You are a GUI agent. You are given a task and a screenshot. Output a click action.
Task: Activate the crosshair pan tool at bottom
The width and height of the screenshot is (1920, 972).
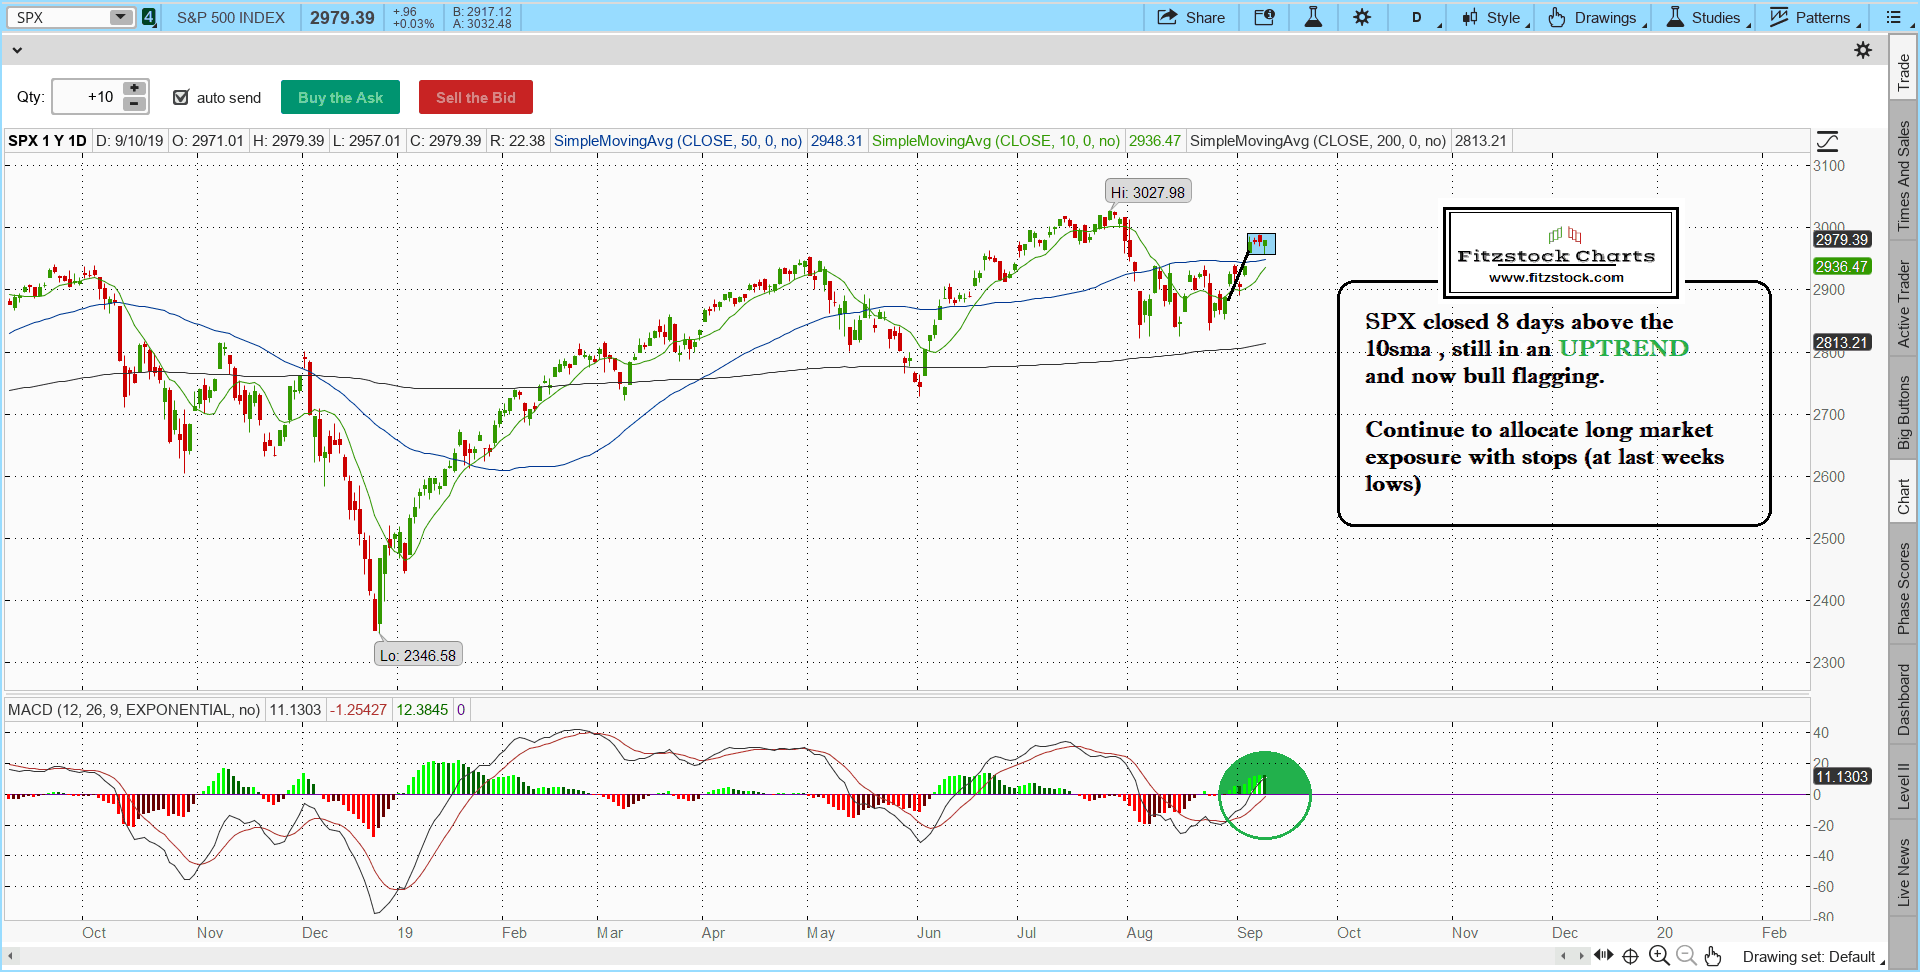(1630, 956)
